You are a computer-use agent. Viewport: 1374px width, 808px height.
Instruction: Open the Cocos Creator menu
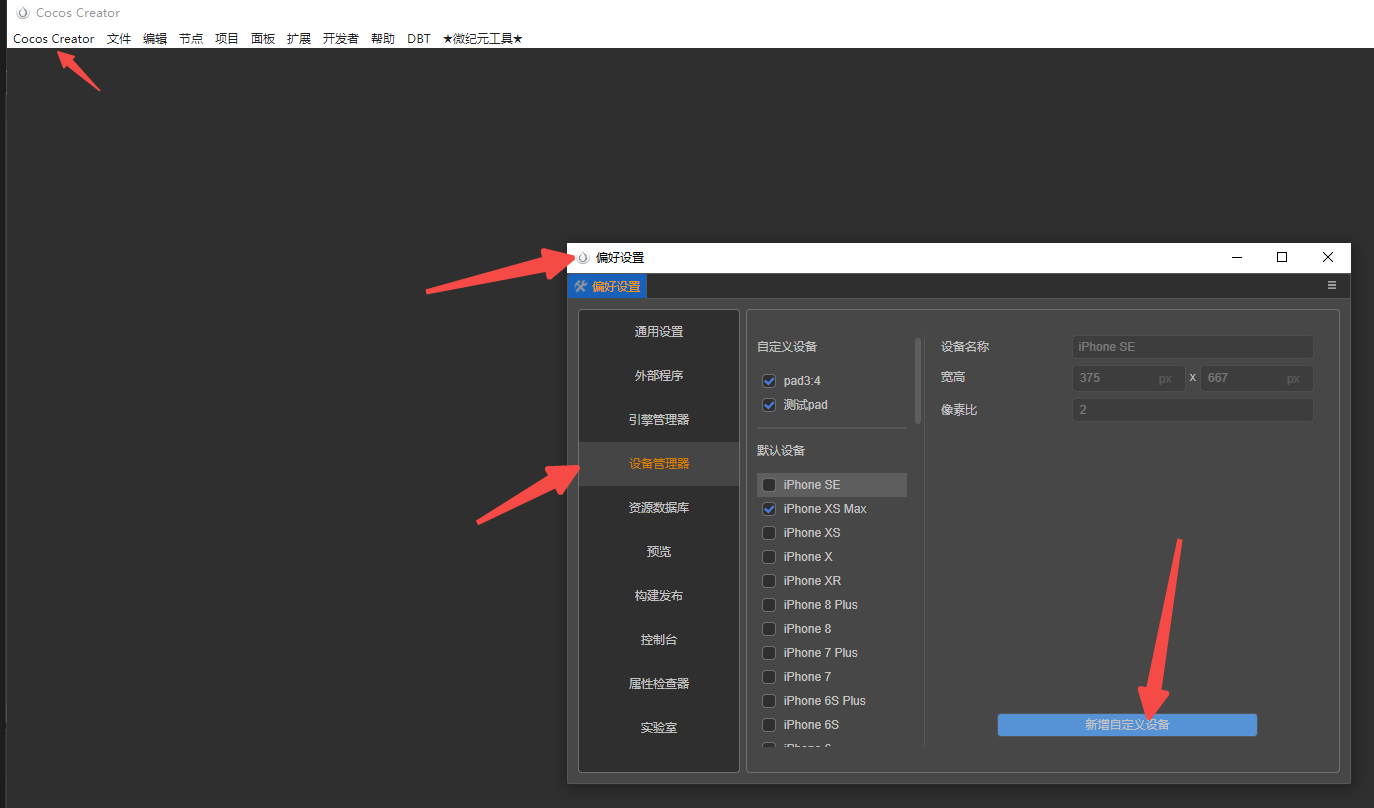54,39
